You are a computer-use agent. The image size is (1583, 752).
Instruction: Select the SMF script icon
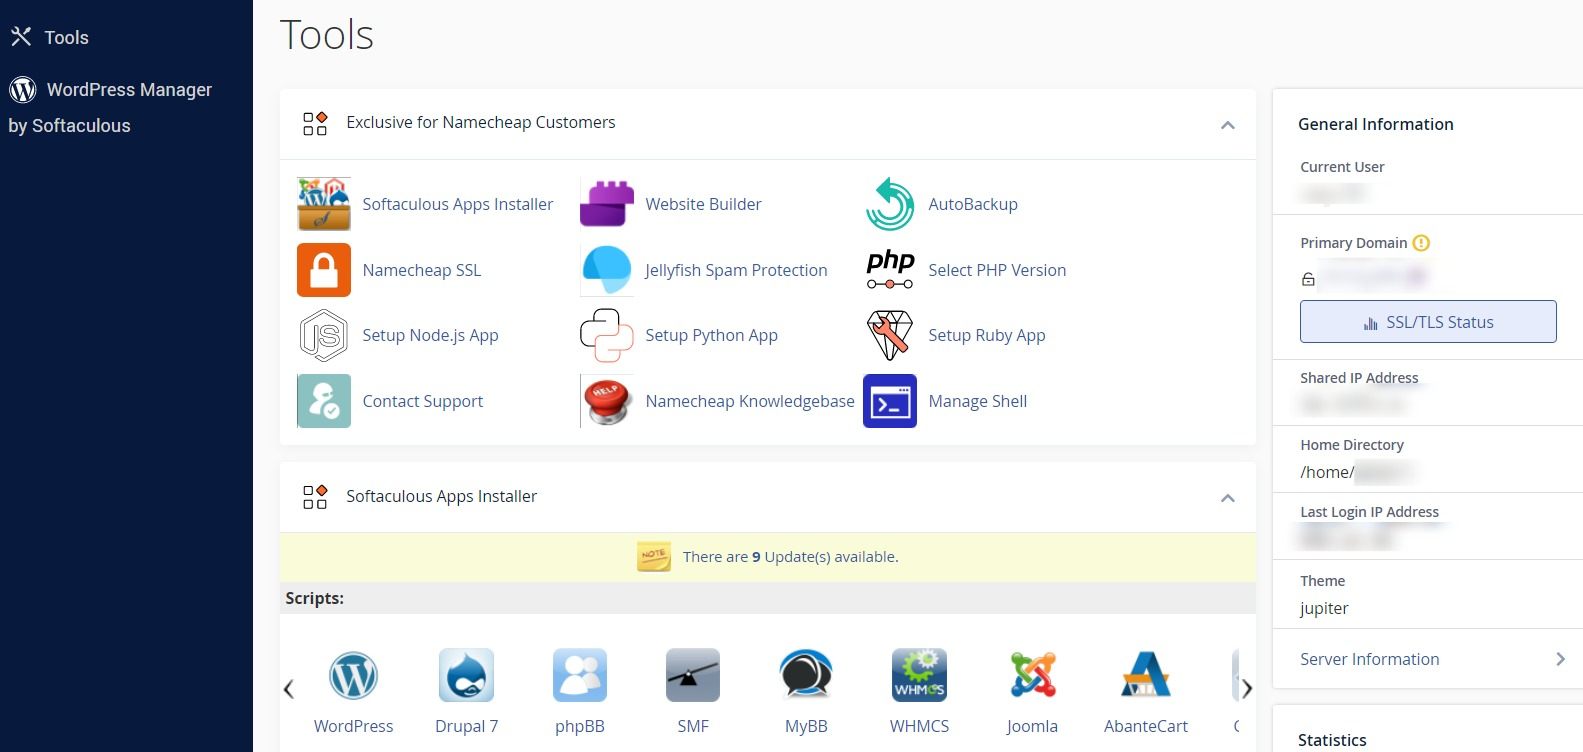[x=693, y=676]
